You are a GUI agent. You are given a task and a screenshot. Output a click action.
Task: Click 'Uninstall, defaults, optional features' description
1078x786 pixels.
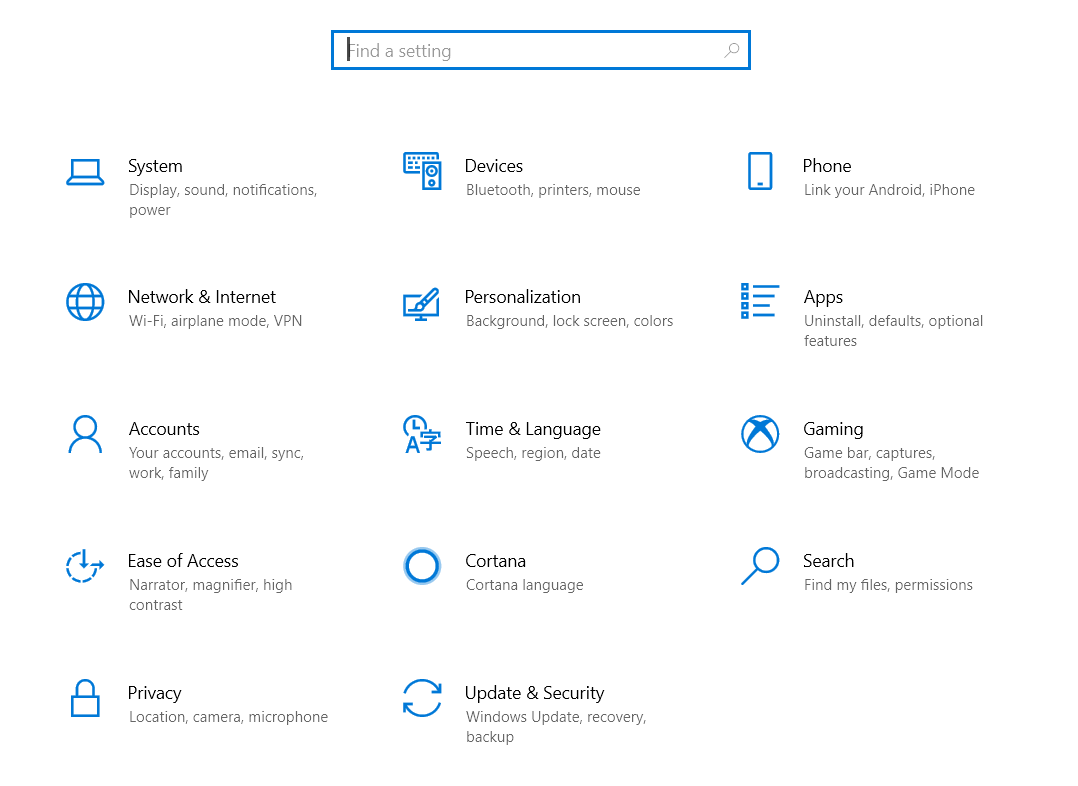[x=893, y=331]
